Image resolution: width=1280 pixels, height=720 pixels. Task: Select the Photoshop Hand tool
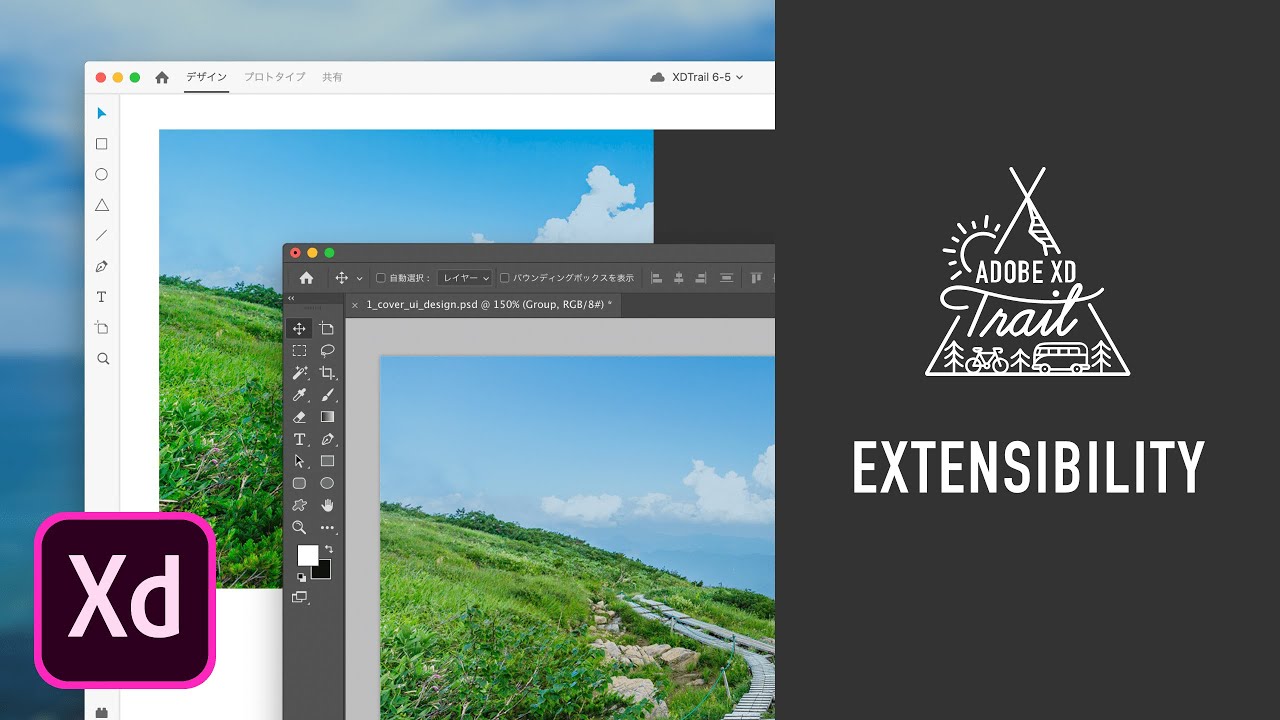pos(327,505)
